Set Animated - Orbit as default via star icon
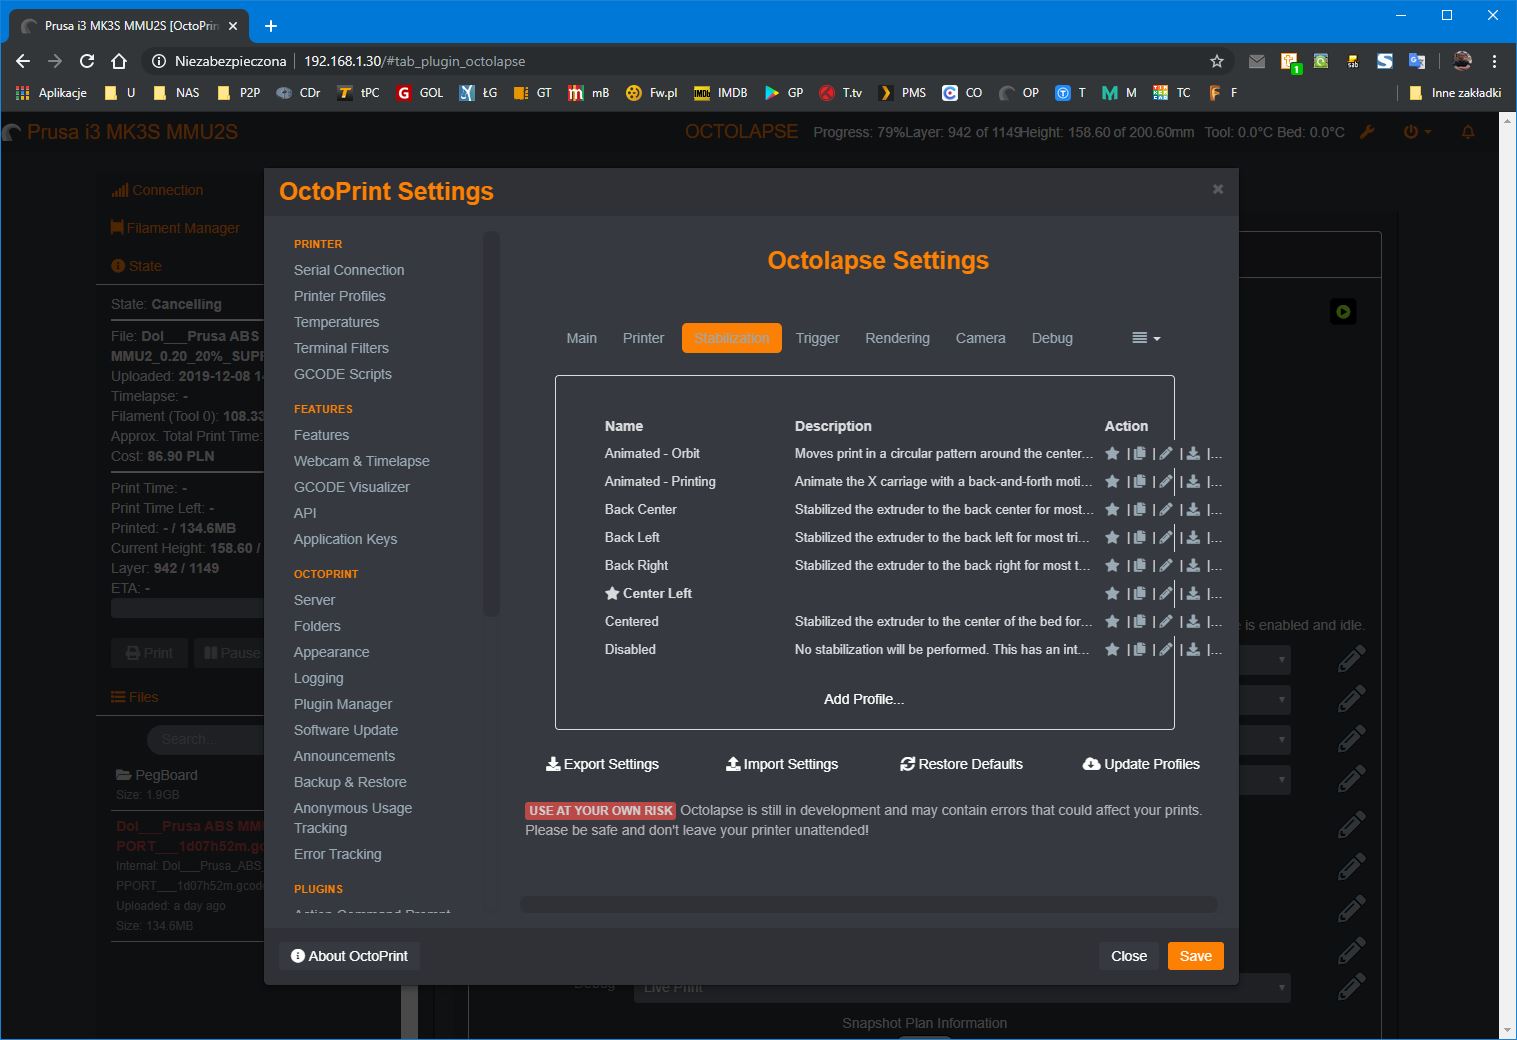 (1112, 453)
